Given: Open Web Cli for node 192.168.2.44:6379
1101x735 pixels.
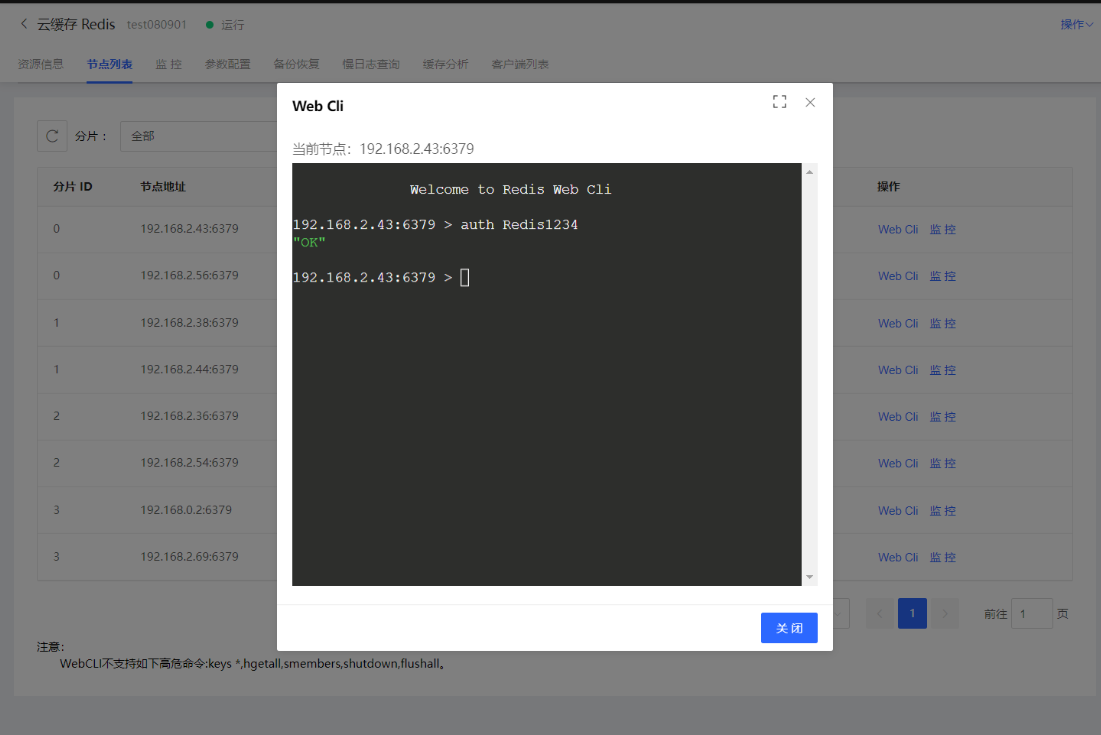Looking at the screenshot, I should click(897, 370).
